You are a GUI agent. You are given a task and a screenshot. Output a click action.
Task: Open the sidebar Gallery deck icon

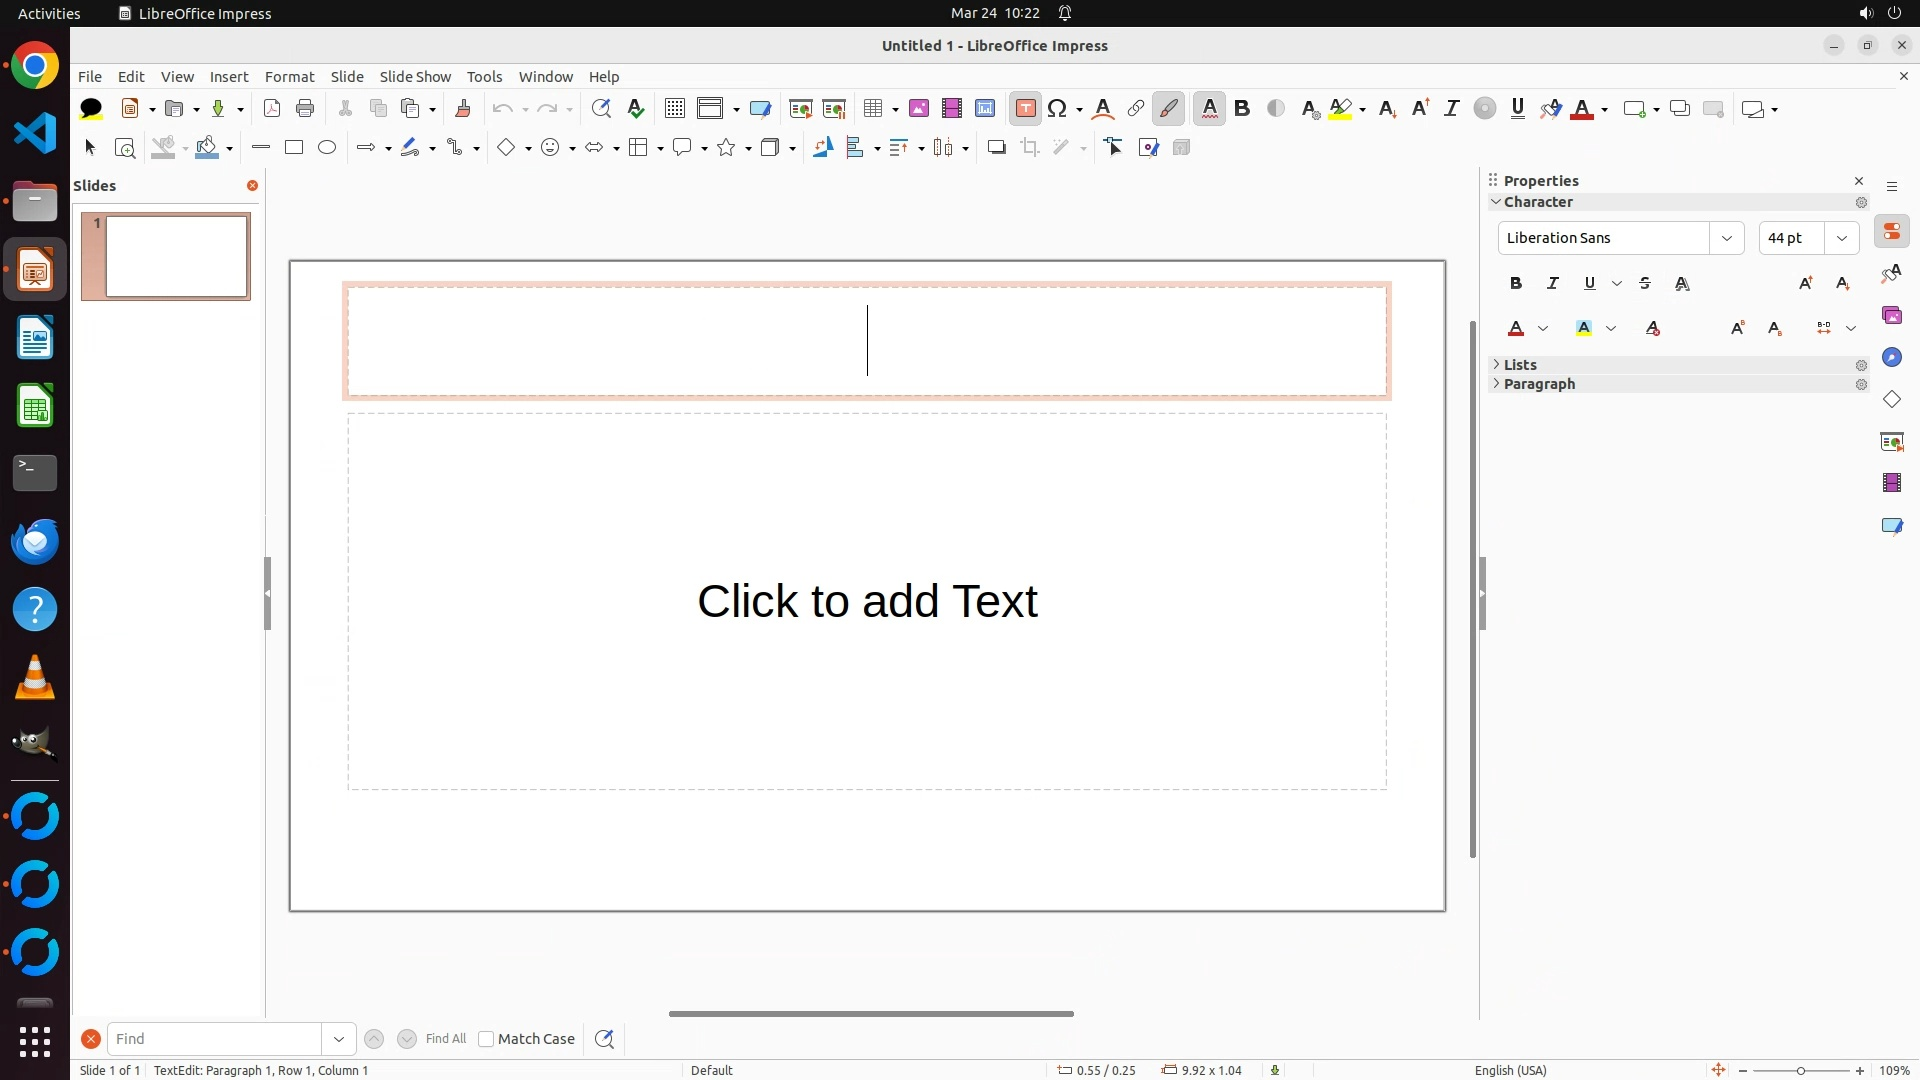point(1891,316)
